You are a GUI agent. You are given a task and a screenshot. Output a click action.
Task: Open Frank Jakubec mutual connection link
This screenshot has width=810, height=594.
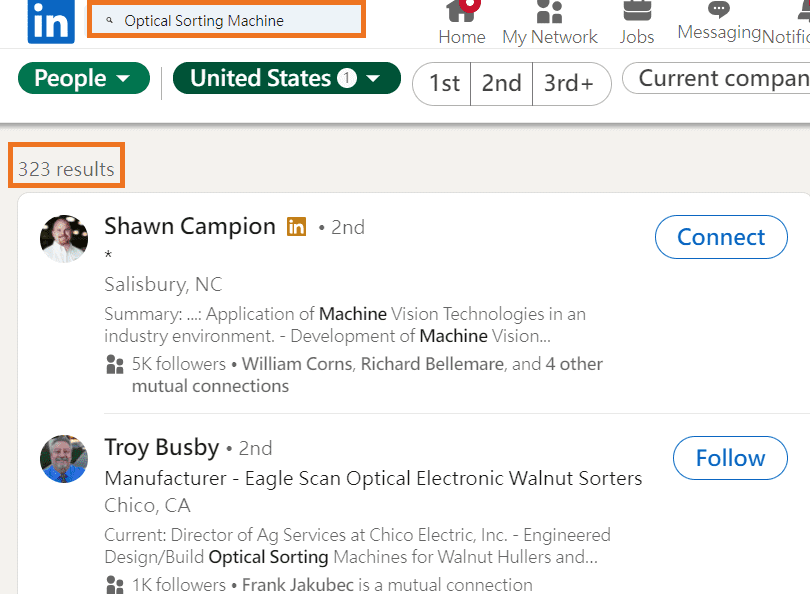click(x=298, y=585)
